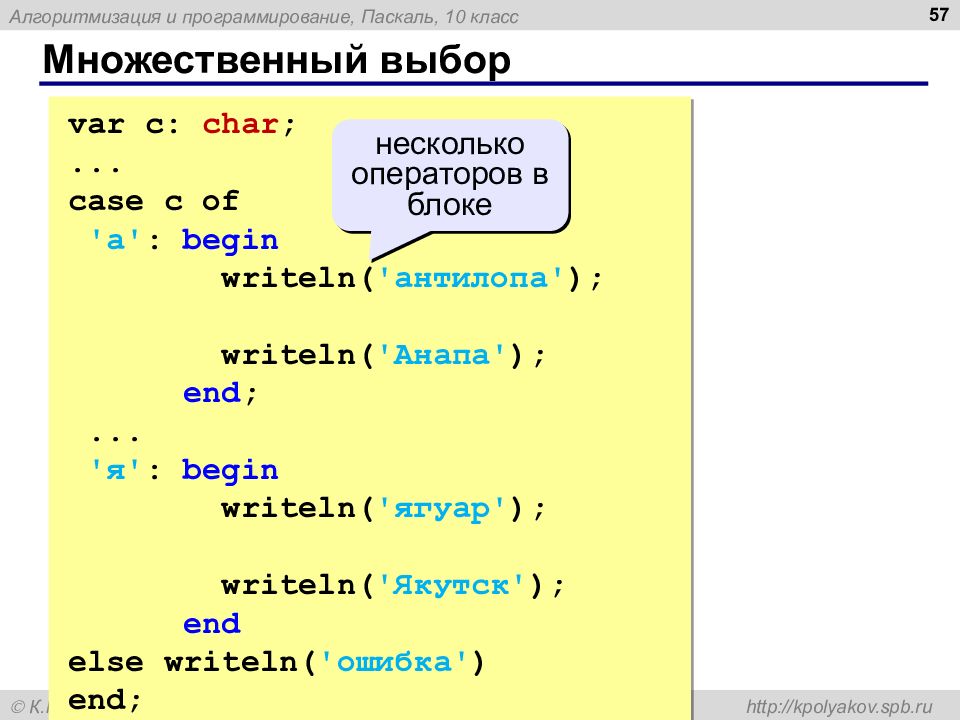The height and width of the screenshot is (720, 960).
Task: Click the slide number 57
Action: (939, 14)
